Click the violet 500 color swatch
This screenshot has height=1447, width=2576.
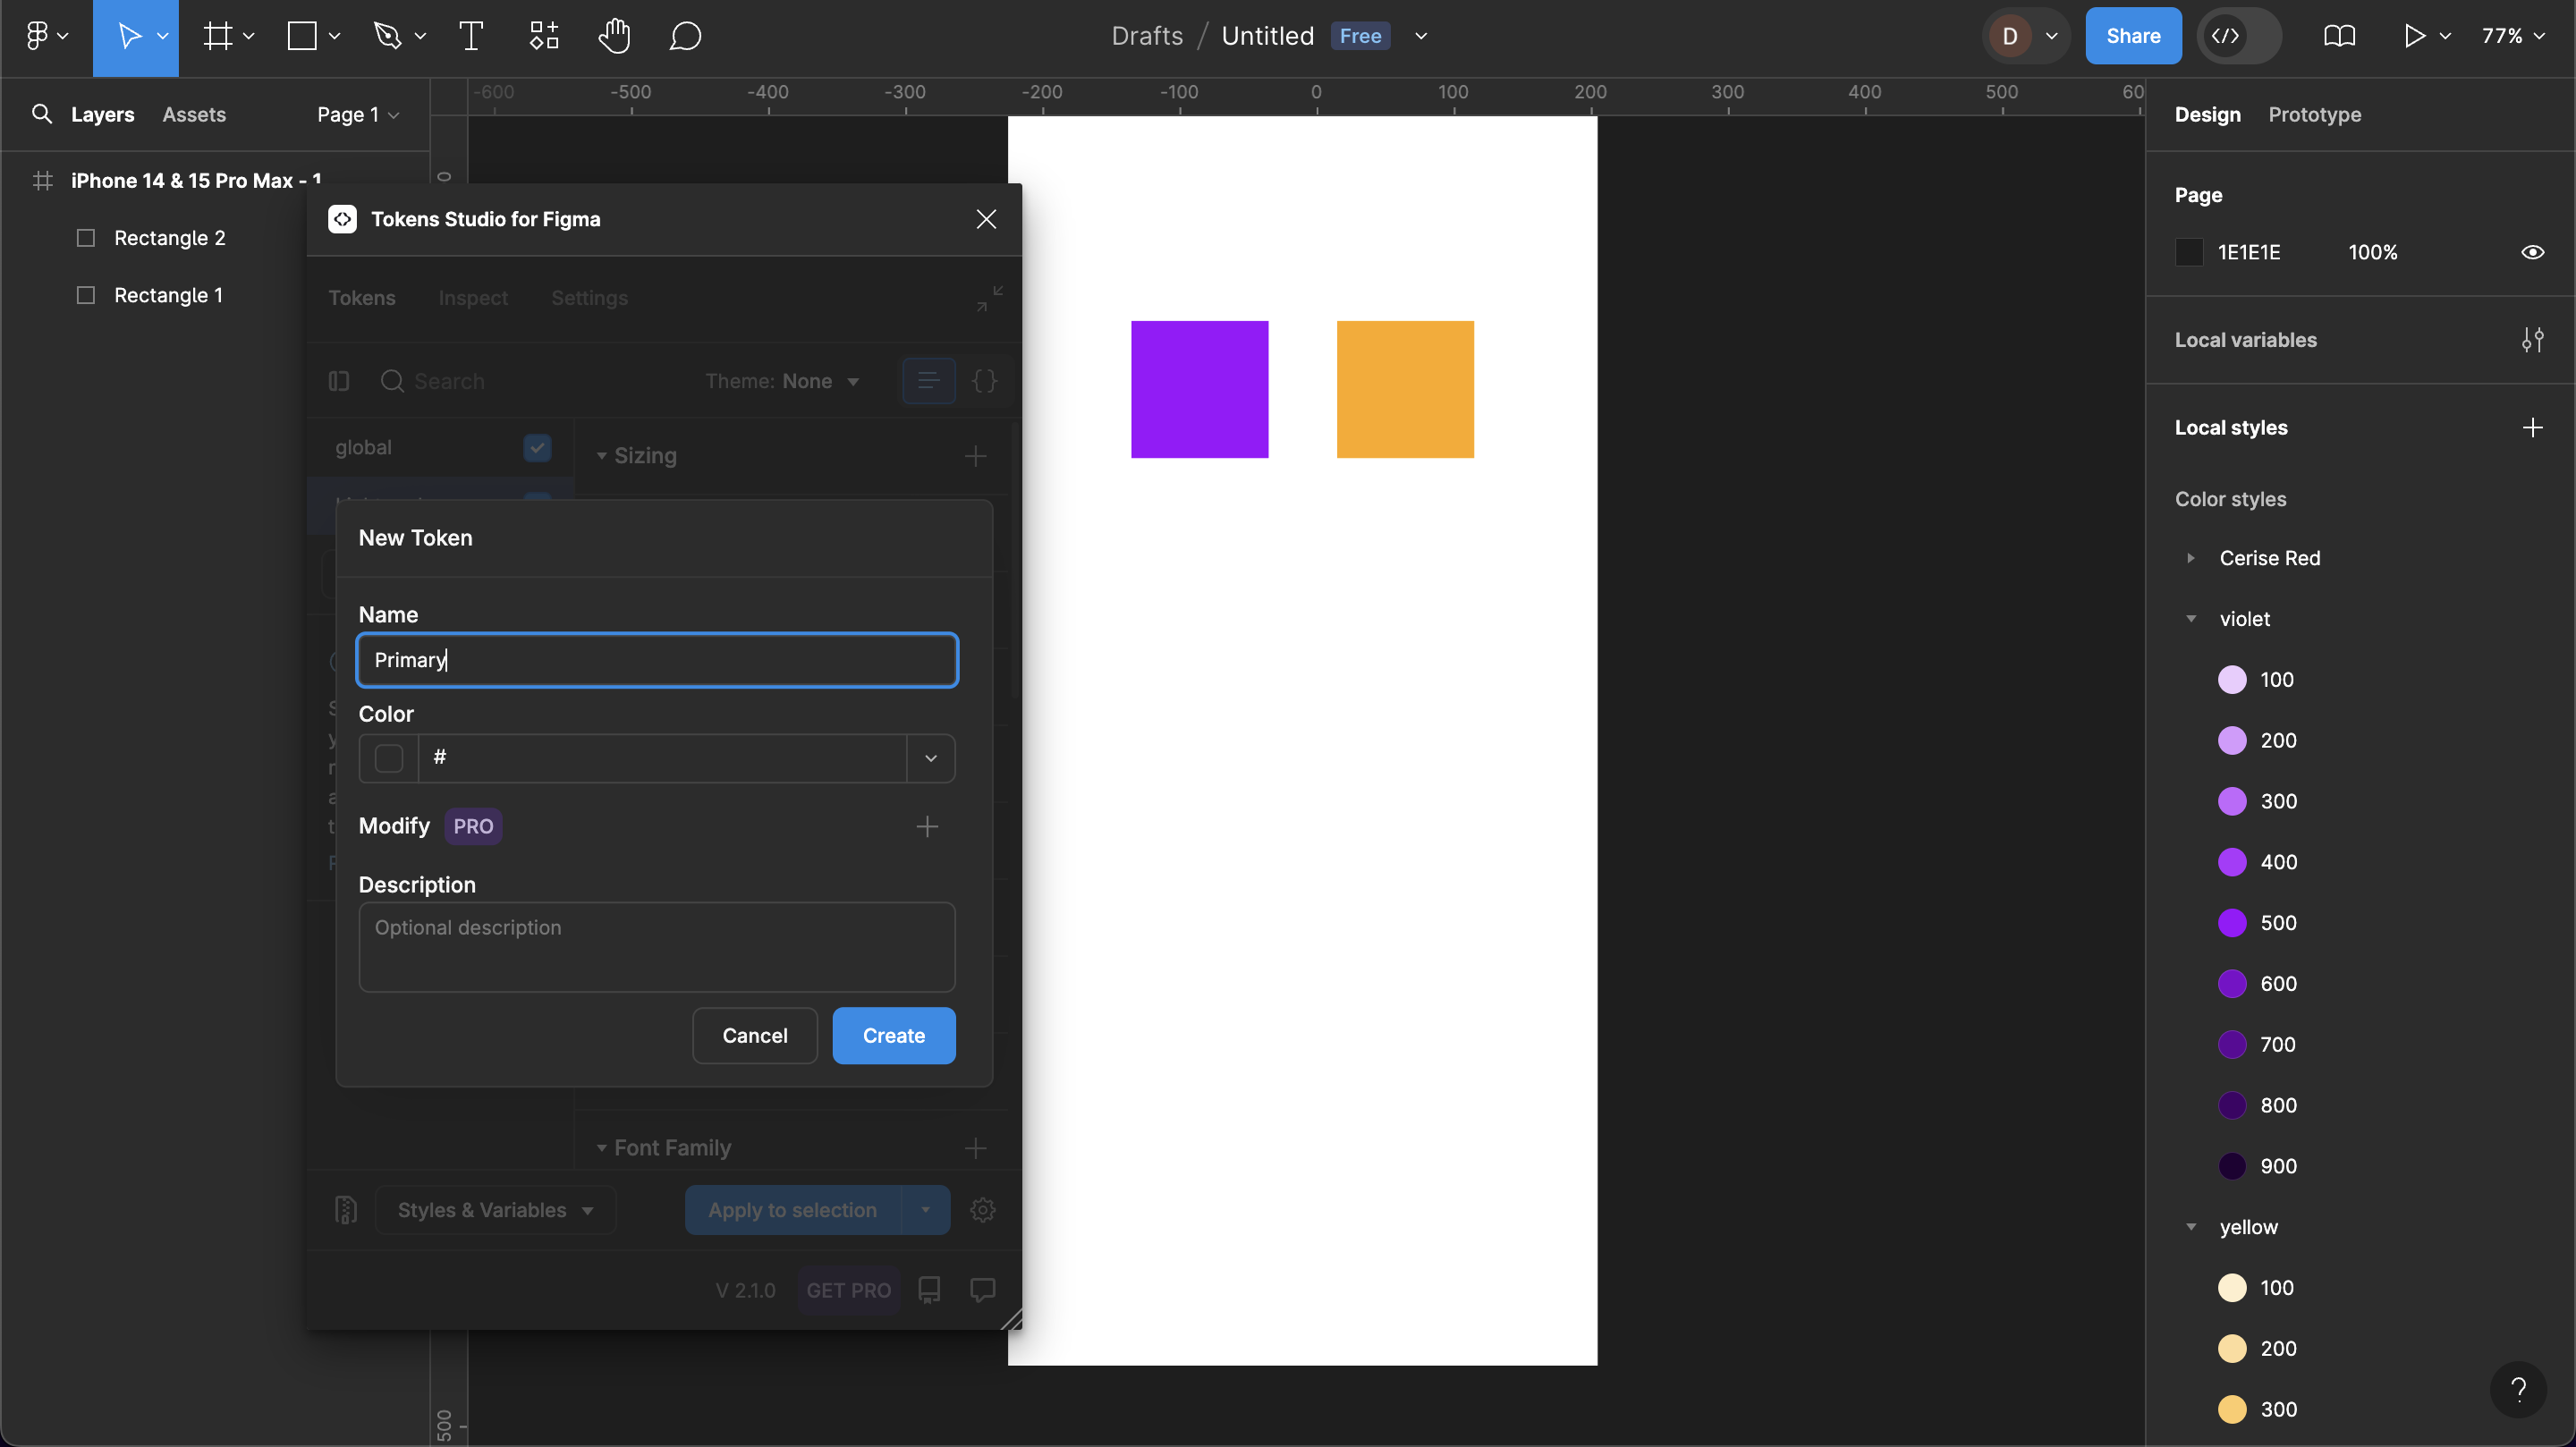2231,923
